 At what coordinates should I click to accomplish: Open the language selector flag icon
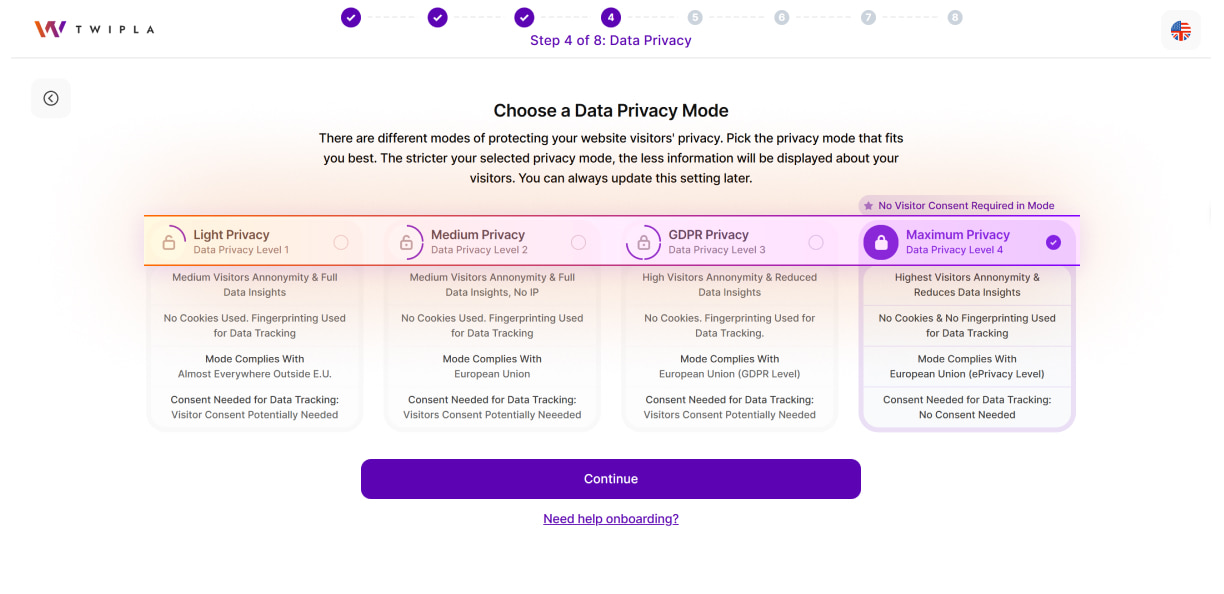click(x=1181, y=30)
